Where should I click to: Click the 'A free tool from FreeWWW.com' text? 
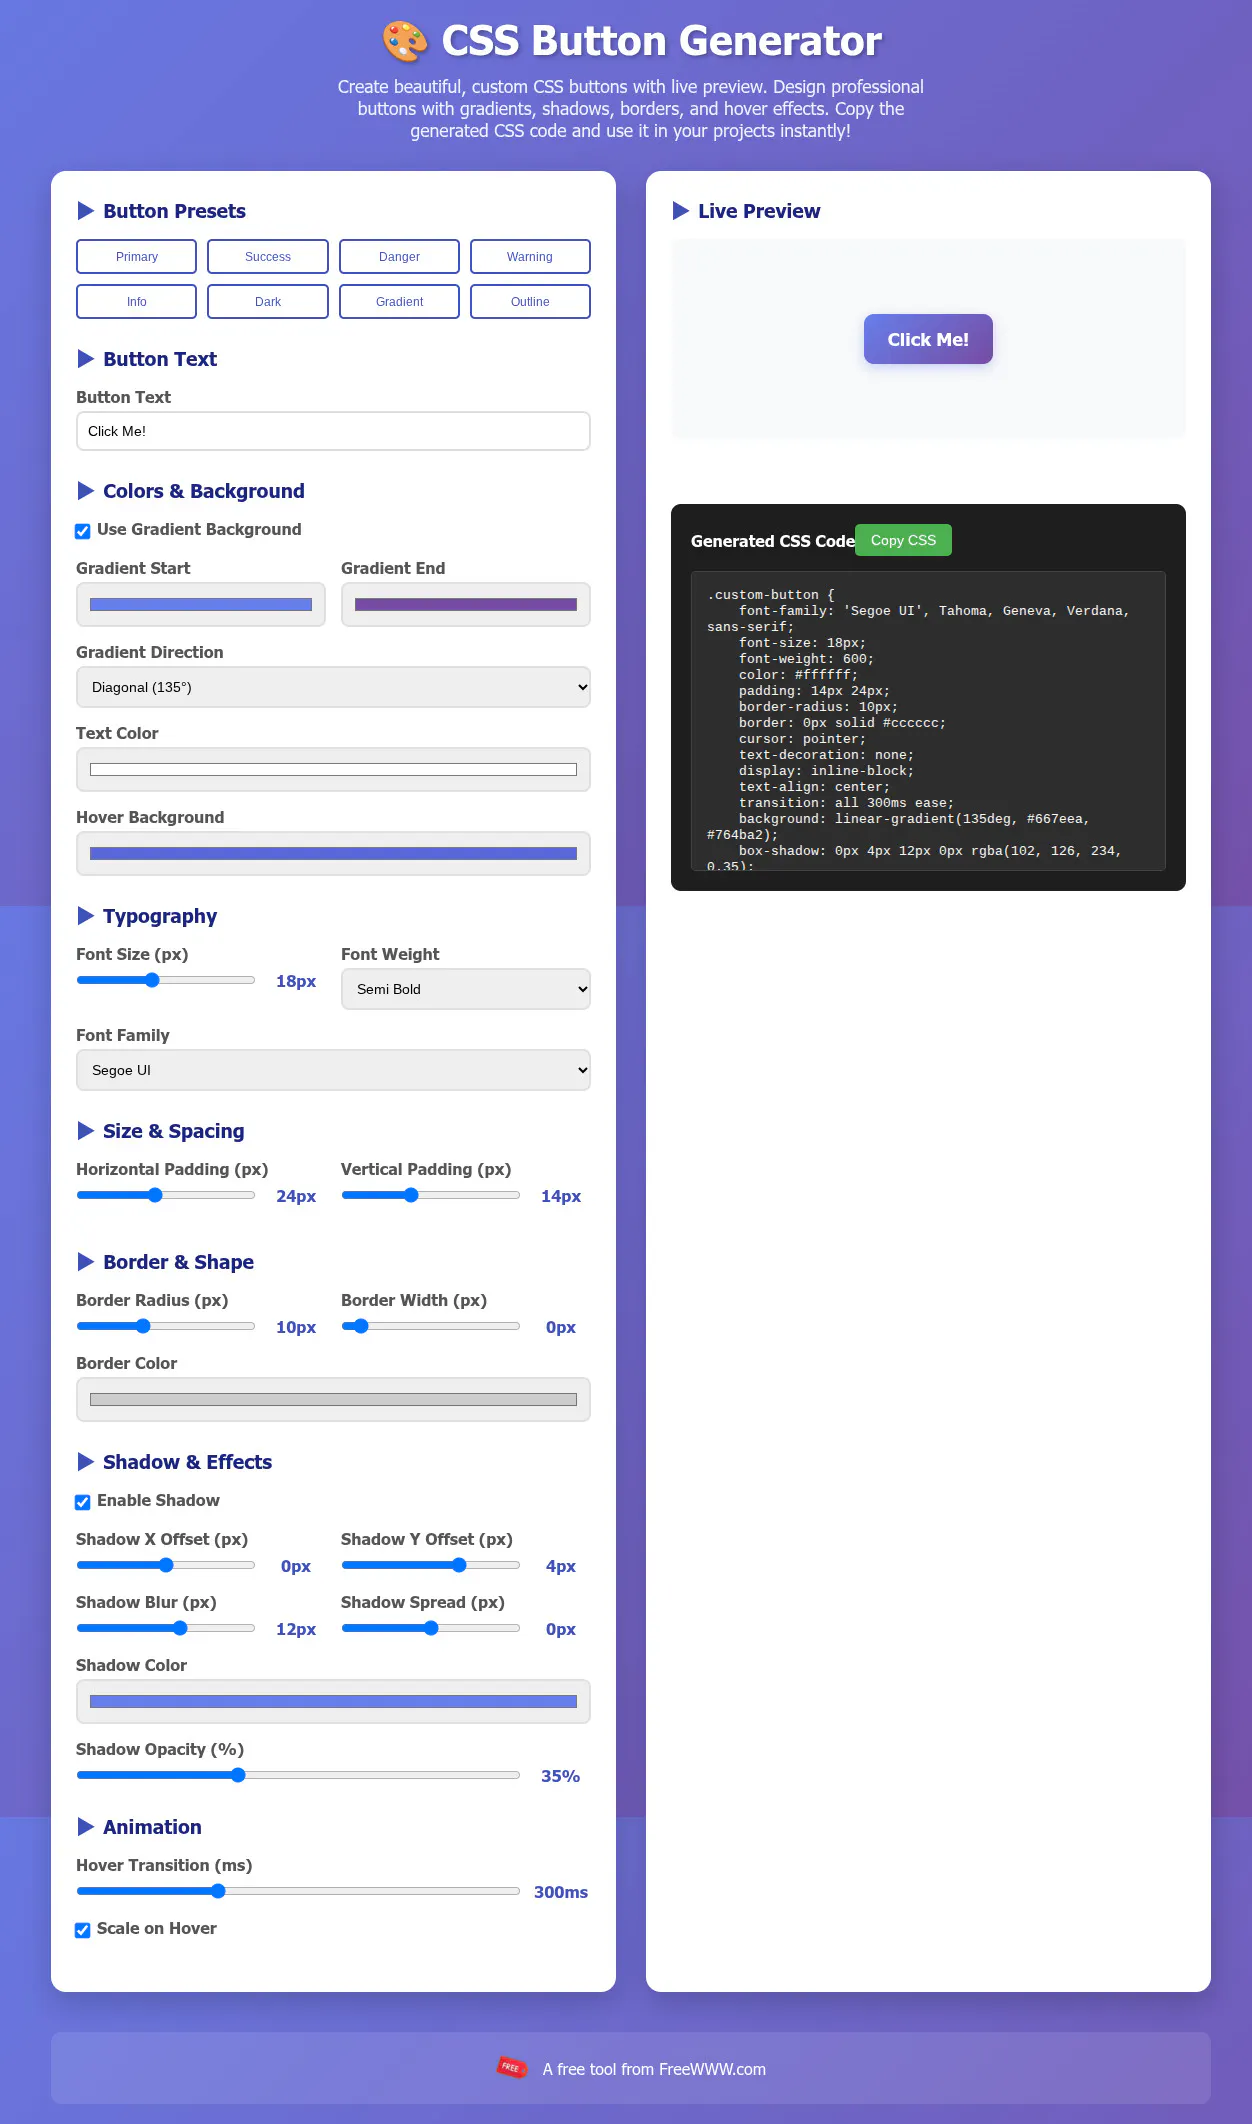coord(654,2069)
